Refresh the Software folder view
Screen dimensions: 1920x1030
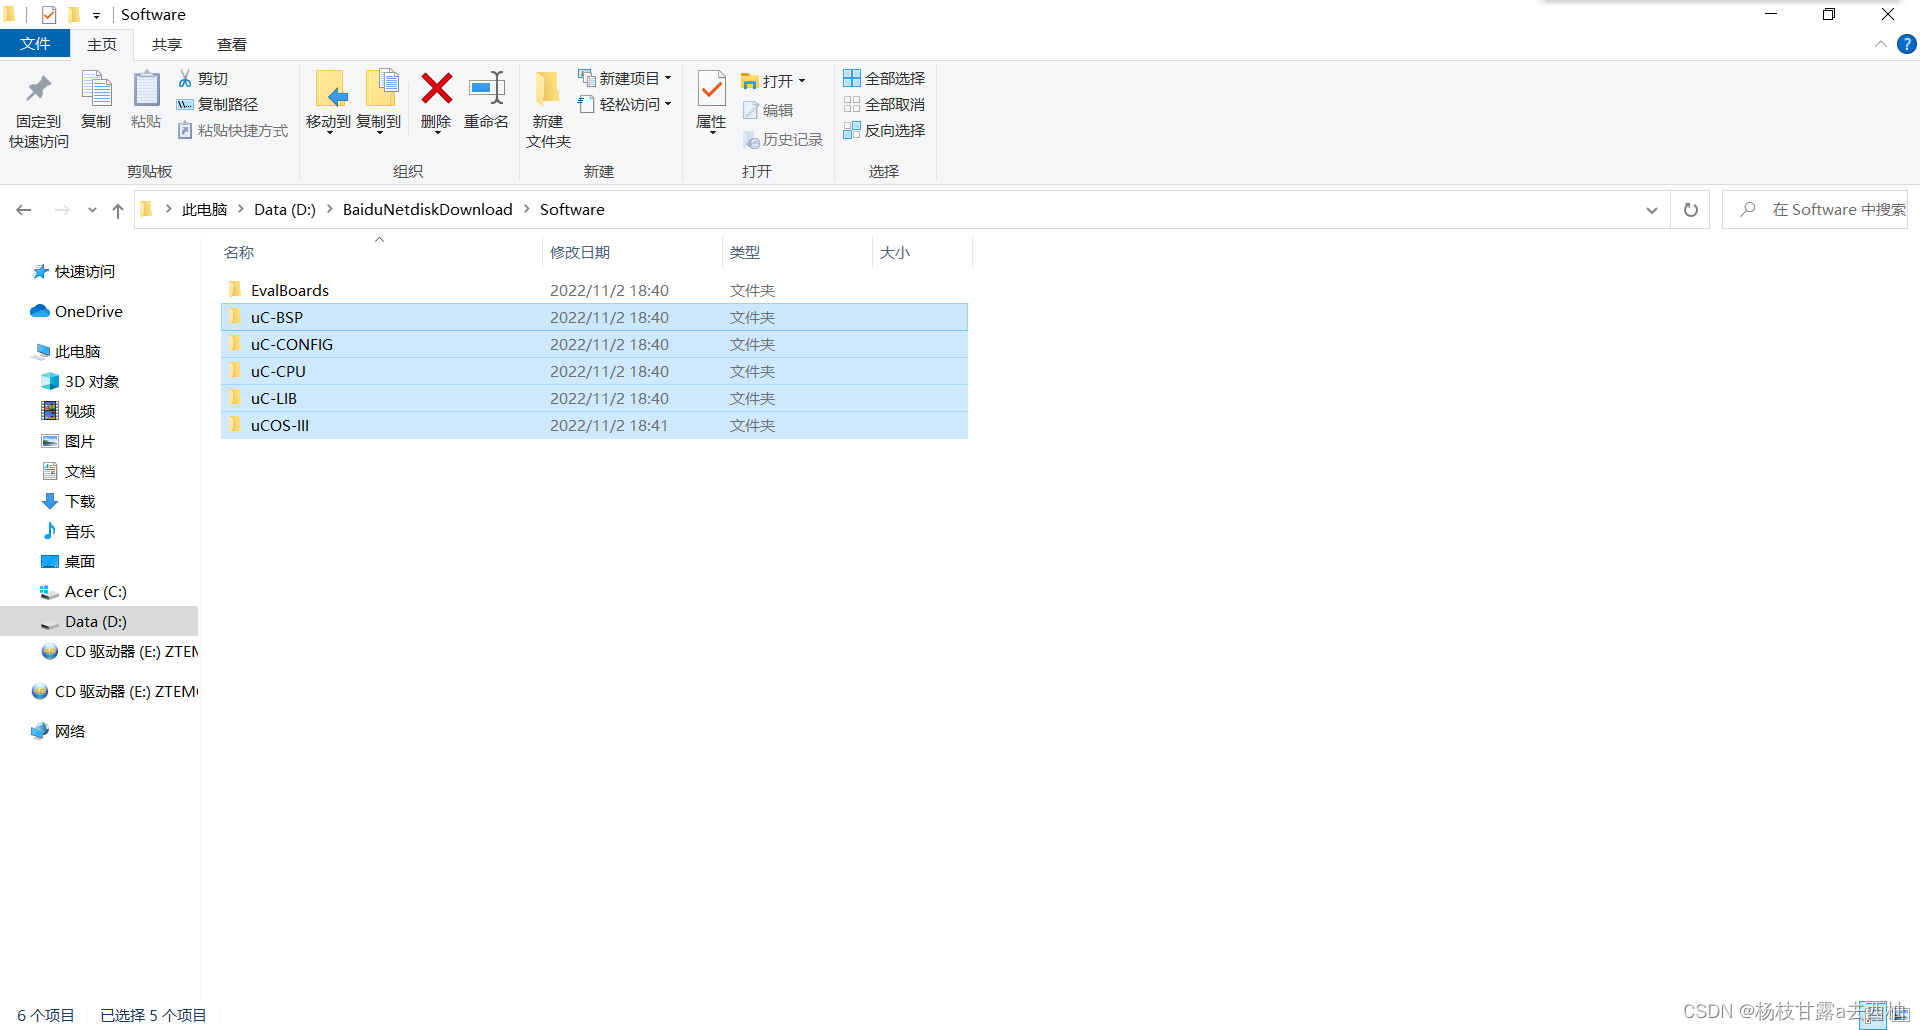click(1691, 209)
